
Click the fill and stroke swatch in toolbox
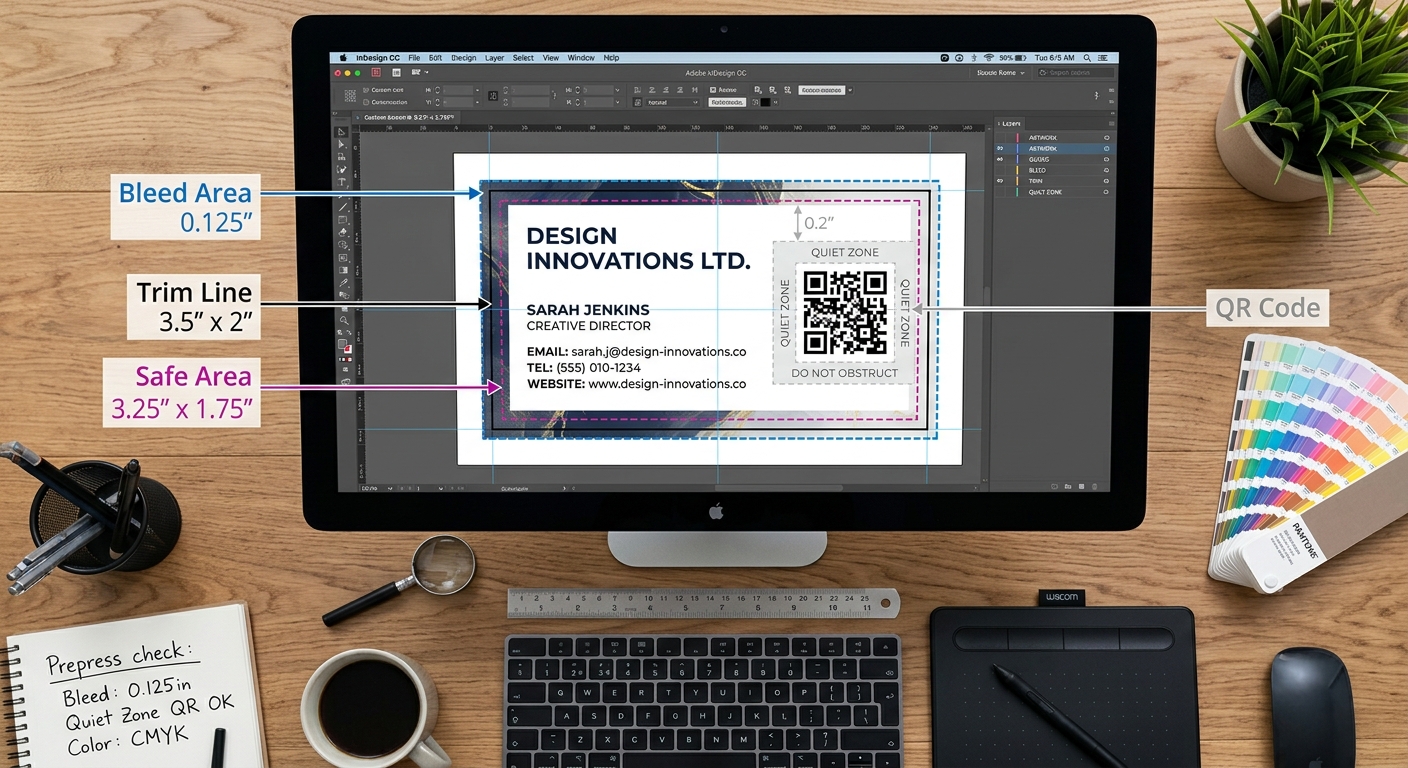345,345
